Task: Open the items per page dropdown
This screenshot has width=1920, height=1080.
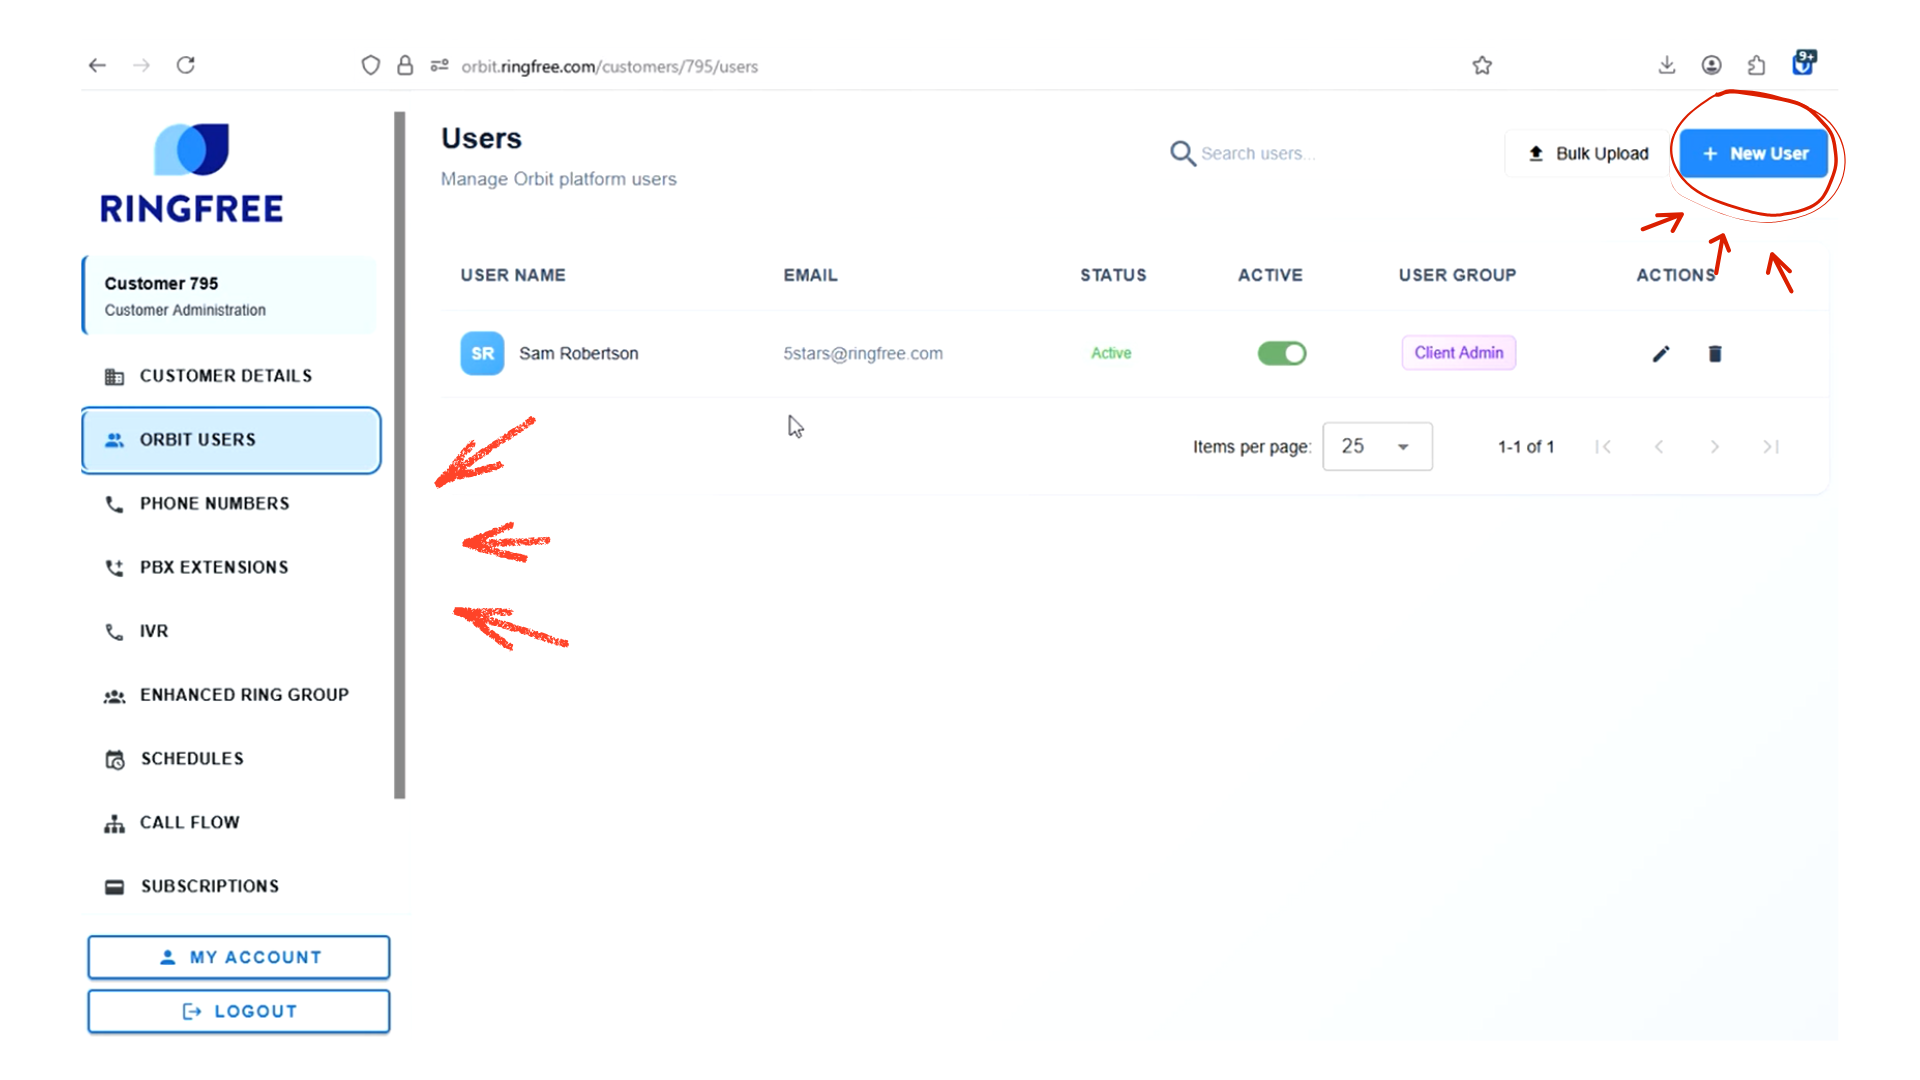Action: (x=1377, y=447)
